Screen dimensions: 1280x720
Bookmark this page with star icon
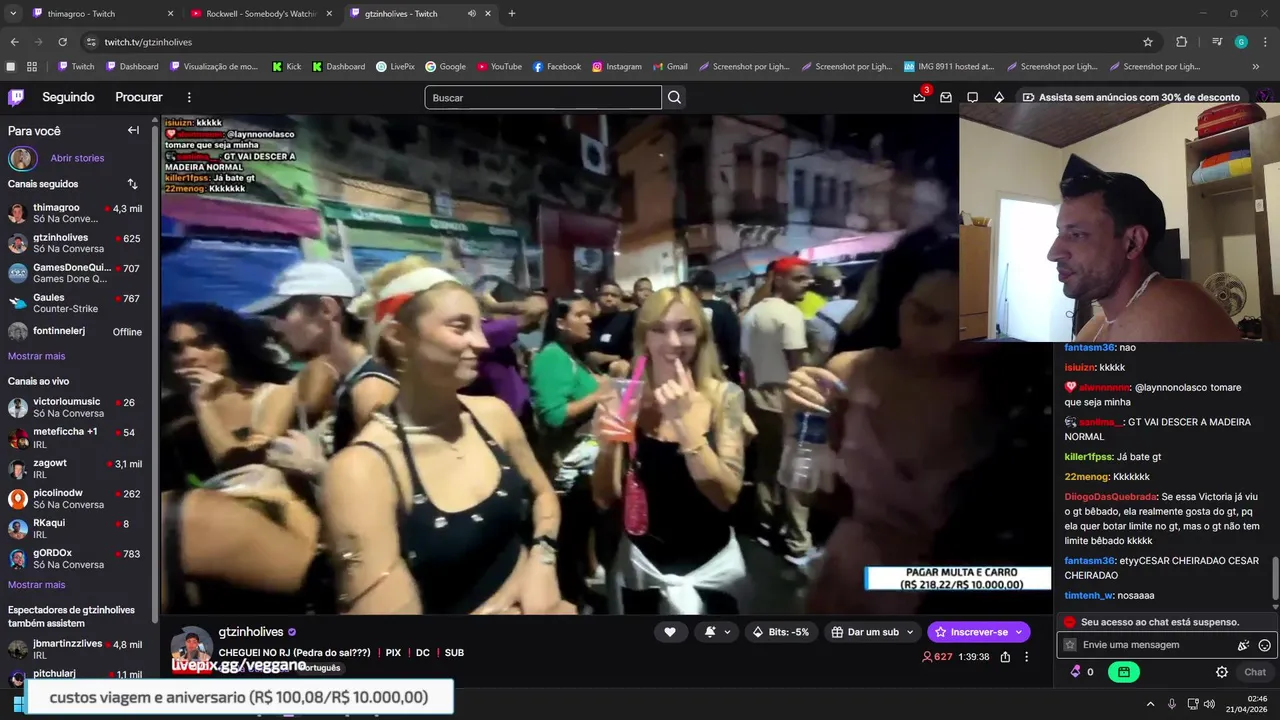click(x=1148, y=42)
